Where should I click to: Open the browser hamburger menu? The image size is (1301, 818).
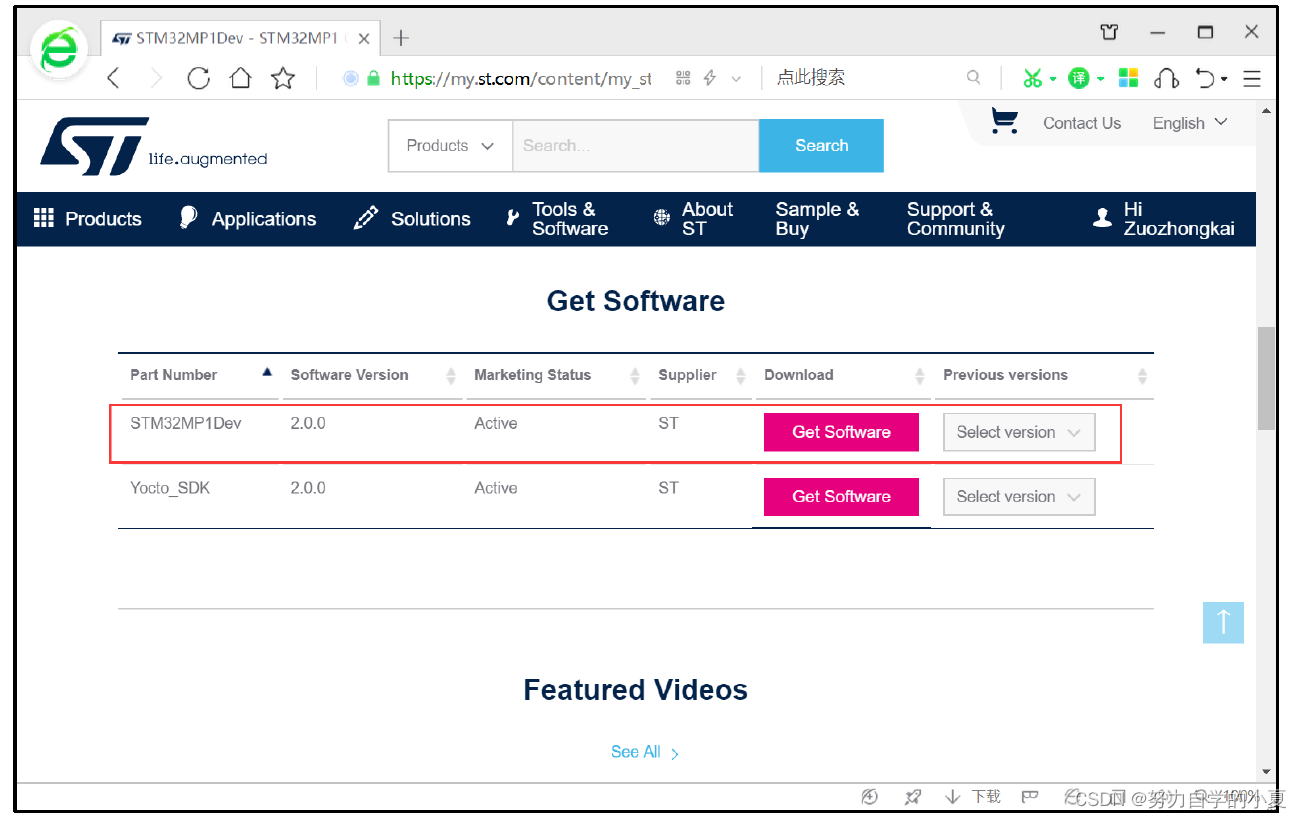tap(1252, 78)
